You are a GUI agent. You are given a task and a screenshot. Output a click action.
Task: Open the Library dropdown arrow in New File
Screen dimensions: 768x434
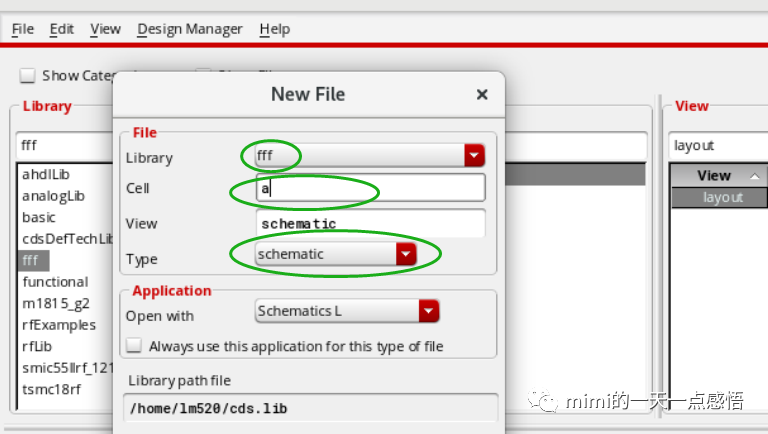(474, 155)
